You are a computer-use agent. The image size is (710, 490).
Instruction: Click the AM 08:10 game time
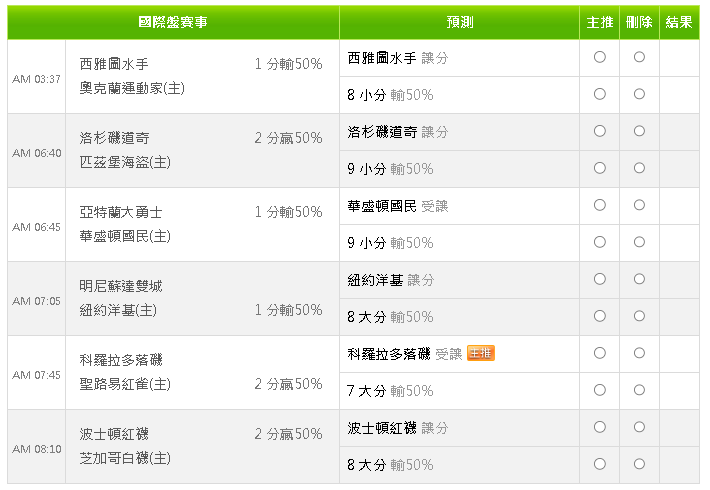point(36,449)
